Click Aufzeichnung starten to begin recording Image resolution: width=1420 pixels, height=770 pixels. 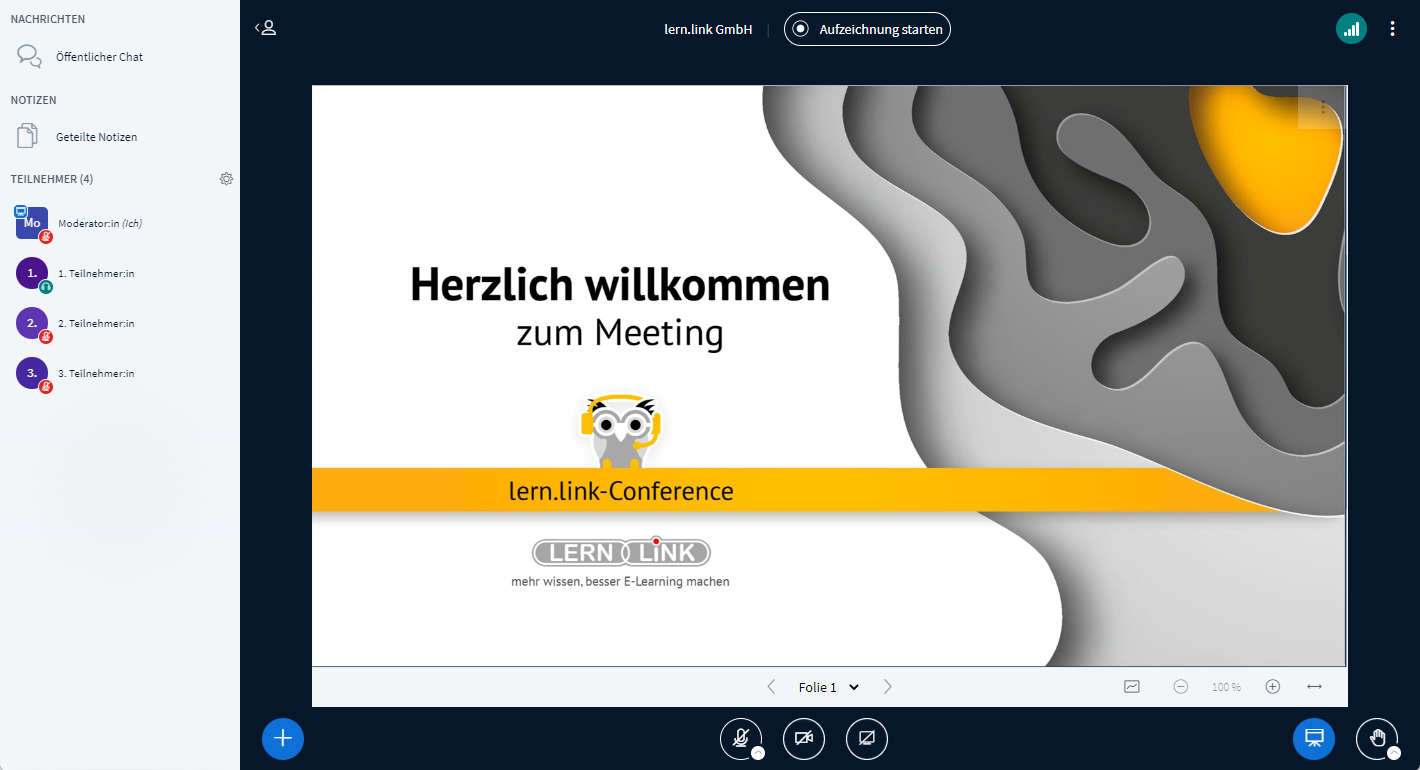[867, 29]
